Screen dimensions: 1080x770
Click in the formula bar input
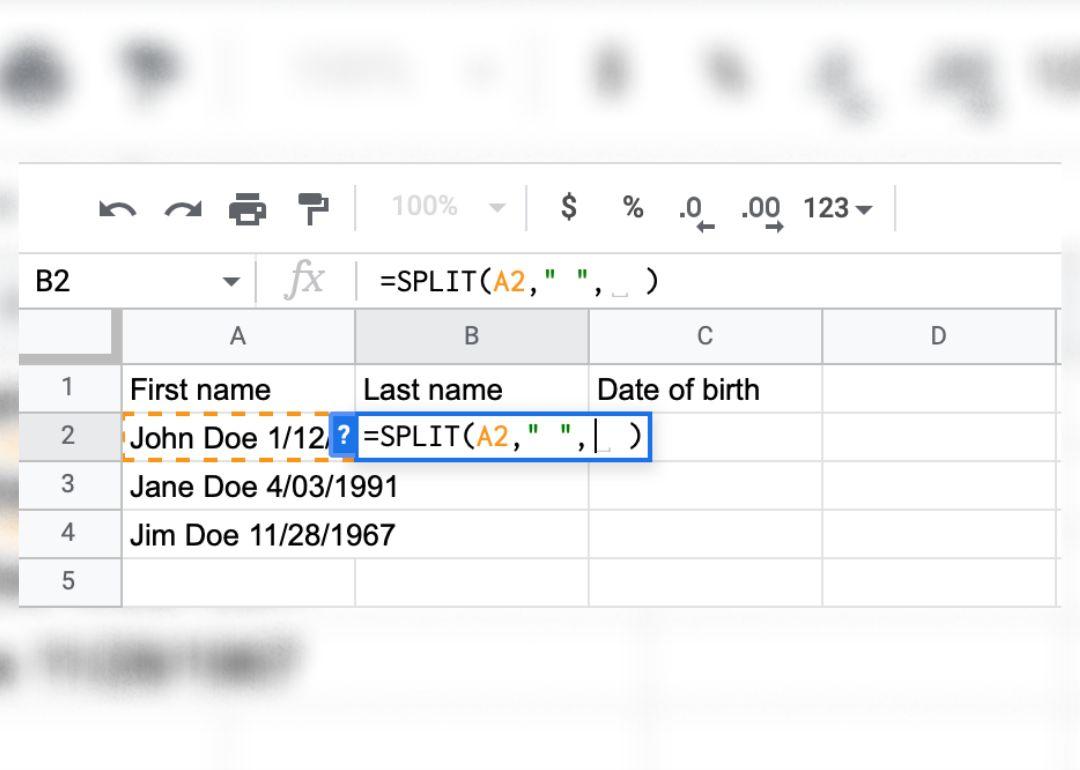click(x=700, y=282)
